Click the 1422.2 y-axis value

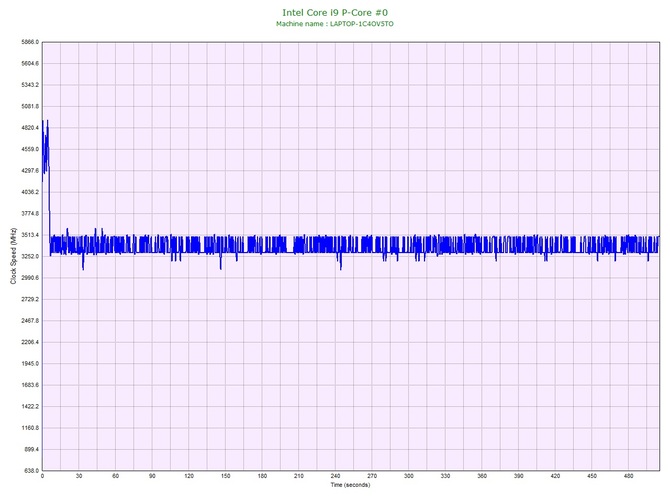30,407
